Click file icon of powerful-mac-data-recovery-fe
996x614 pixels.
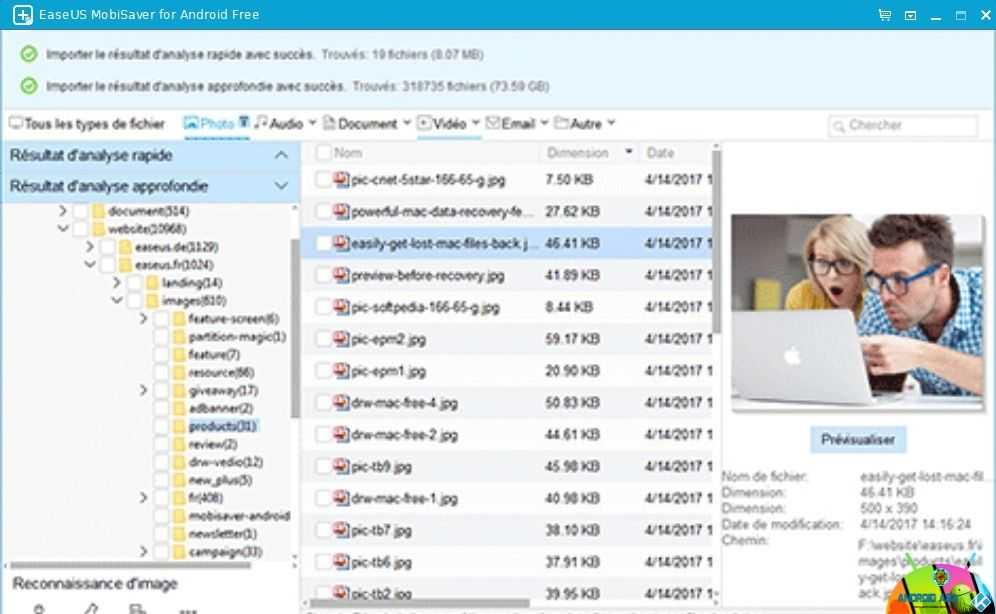tap(342, 211)
